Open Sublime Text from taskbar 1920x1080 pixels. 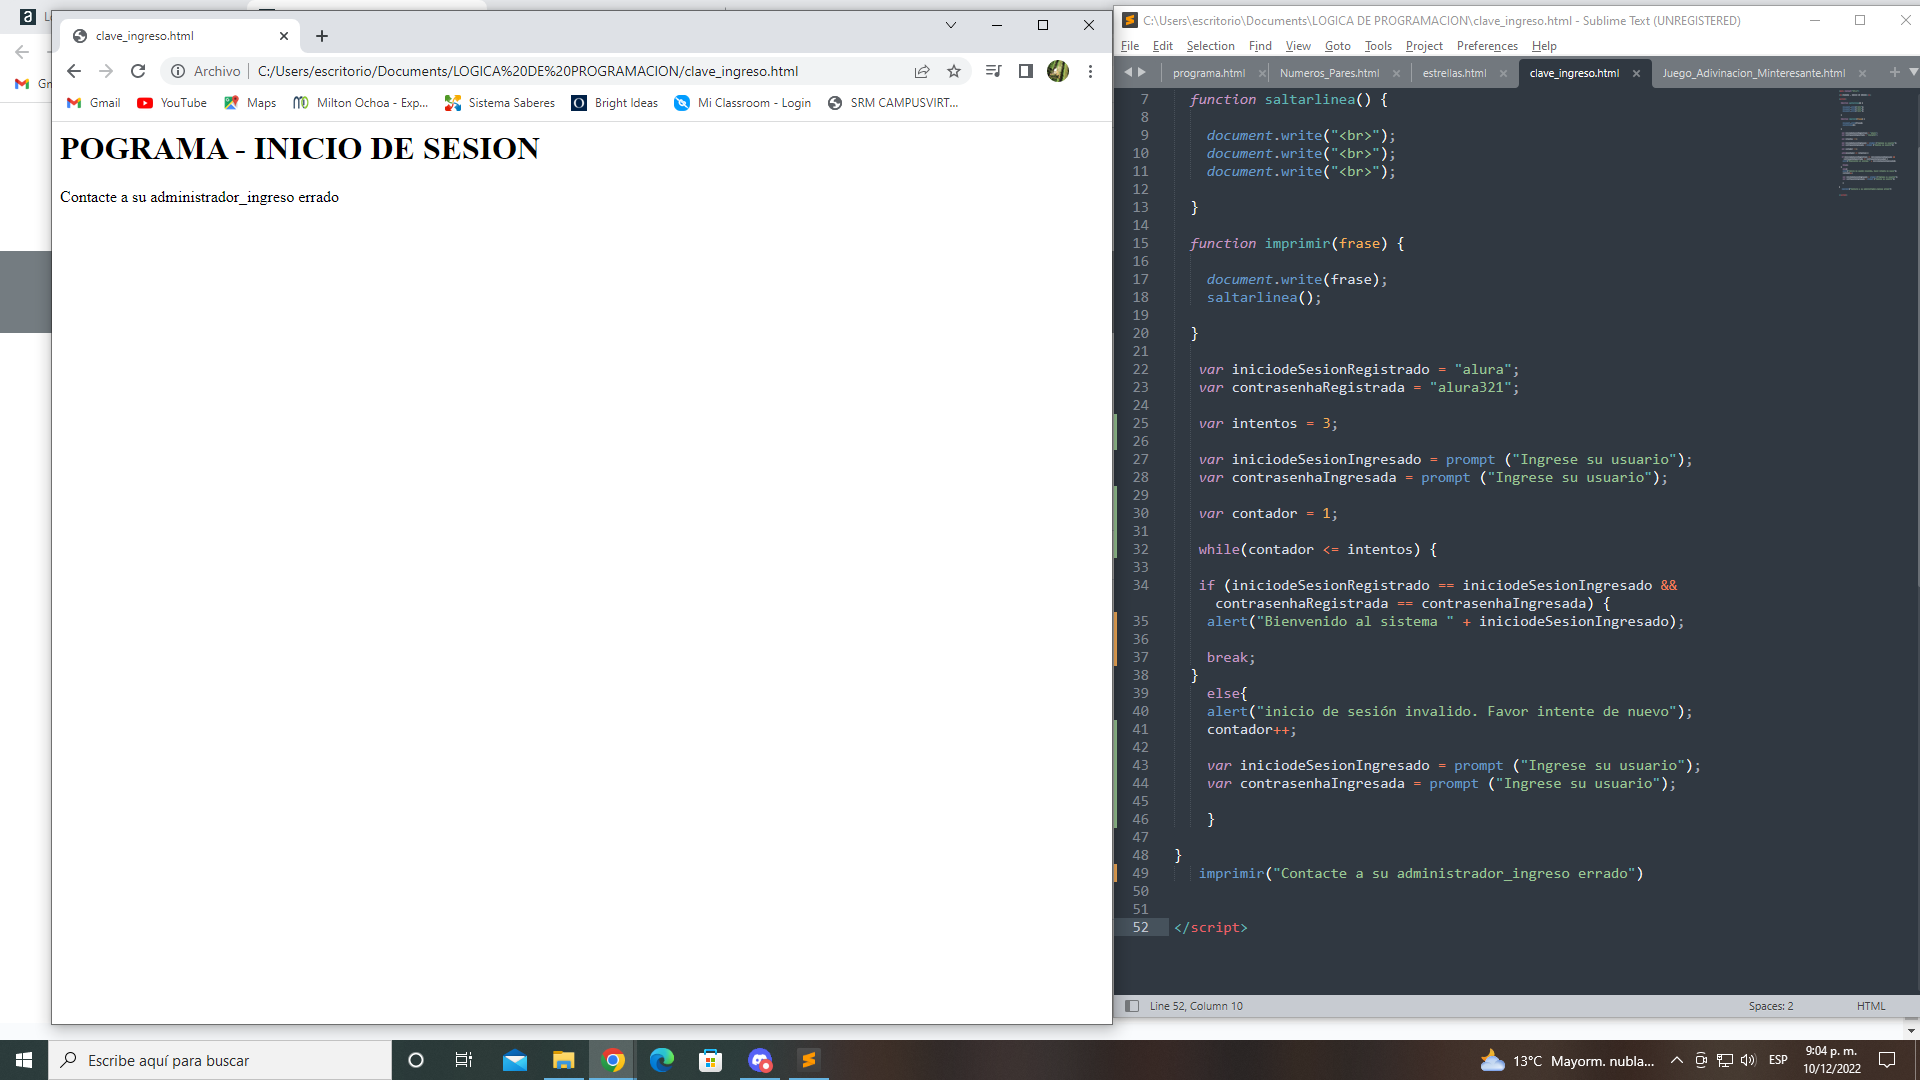[809, 1060]
